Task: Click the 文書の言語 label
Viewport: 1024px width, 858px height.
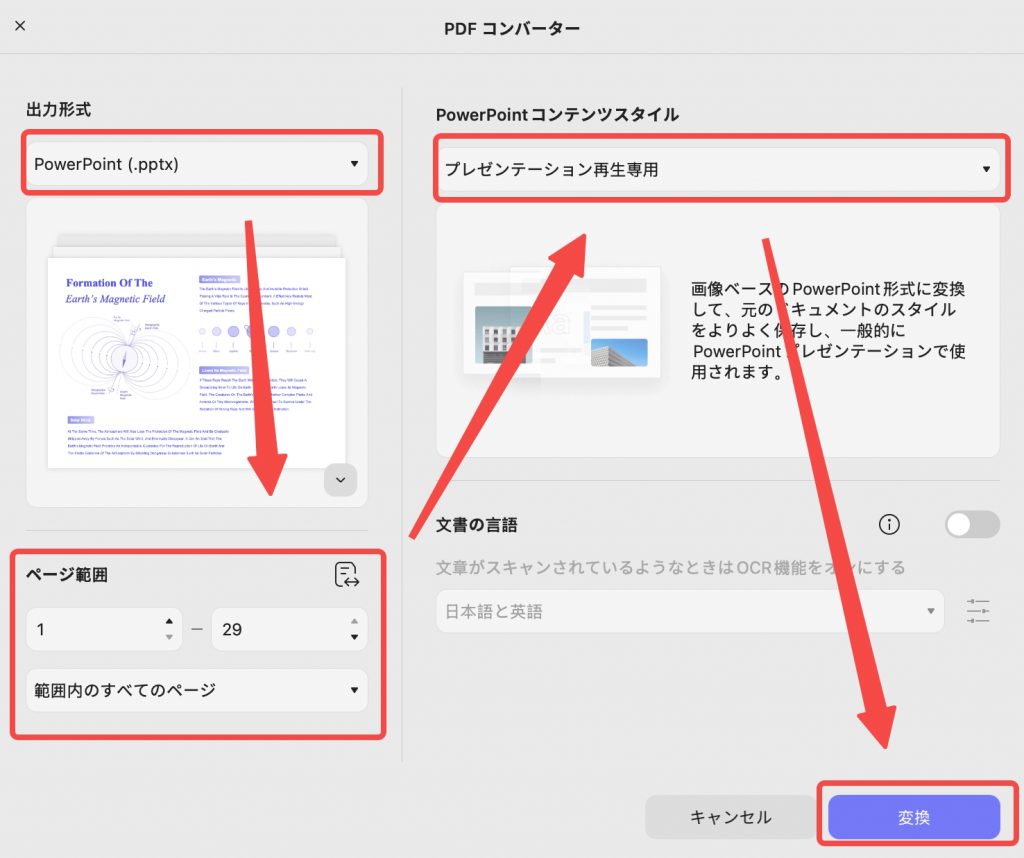Action: click(477, 525)
